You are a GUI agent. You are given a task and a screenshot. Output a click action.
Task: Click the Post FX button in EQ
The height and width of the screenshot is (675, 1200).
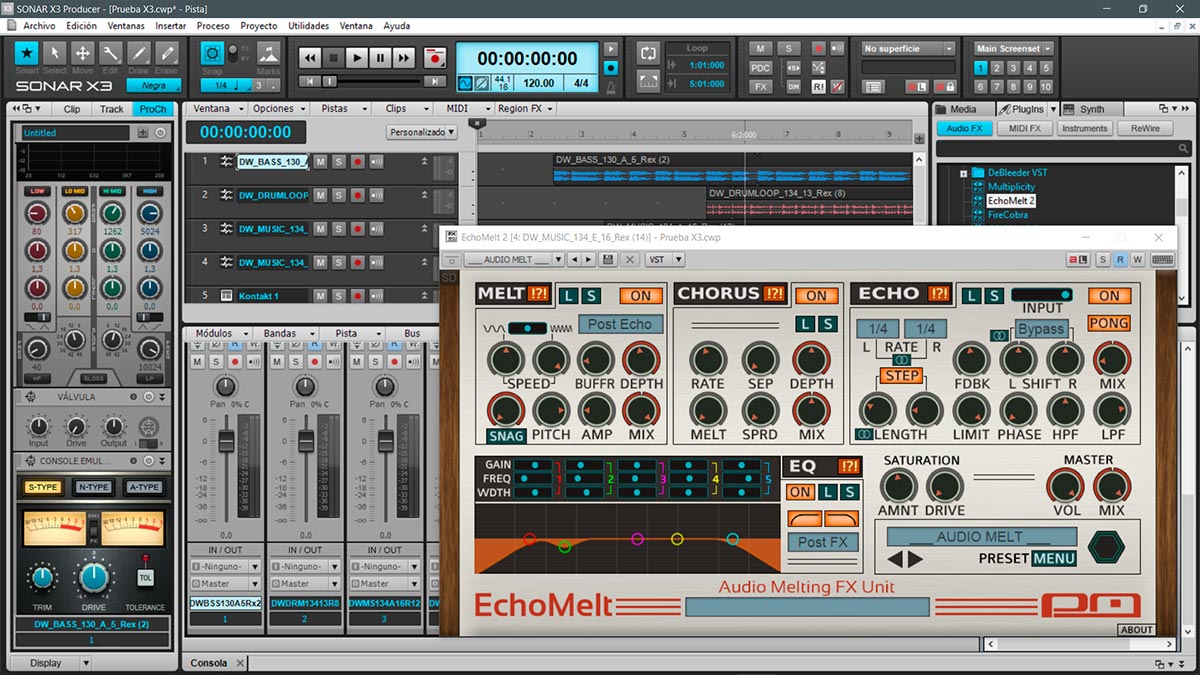824,542
